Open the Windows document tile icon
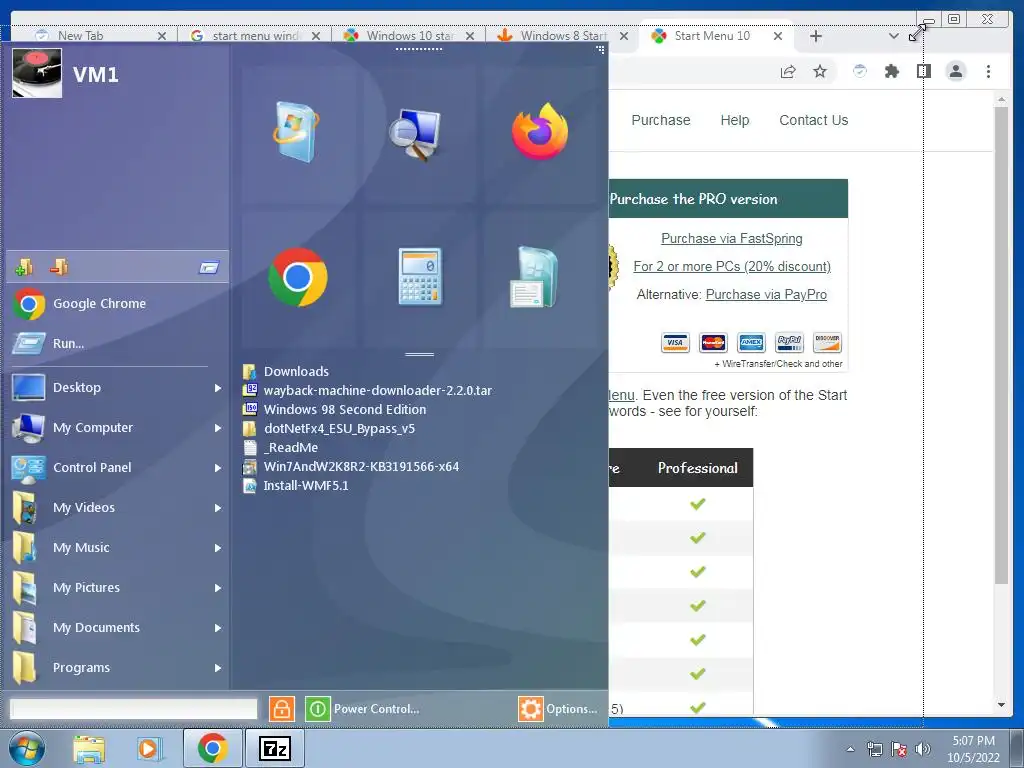Image resolution: width=1024 pixels, height=768 pixels. pos(534,277)
